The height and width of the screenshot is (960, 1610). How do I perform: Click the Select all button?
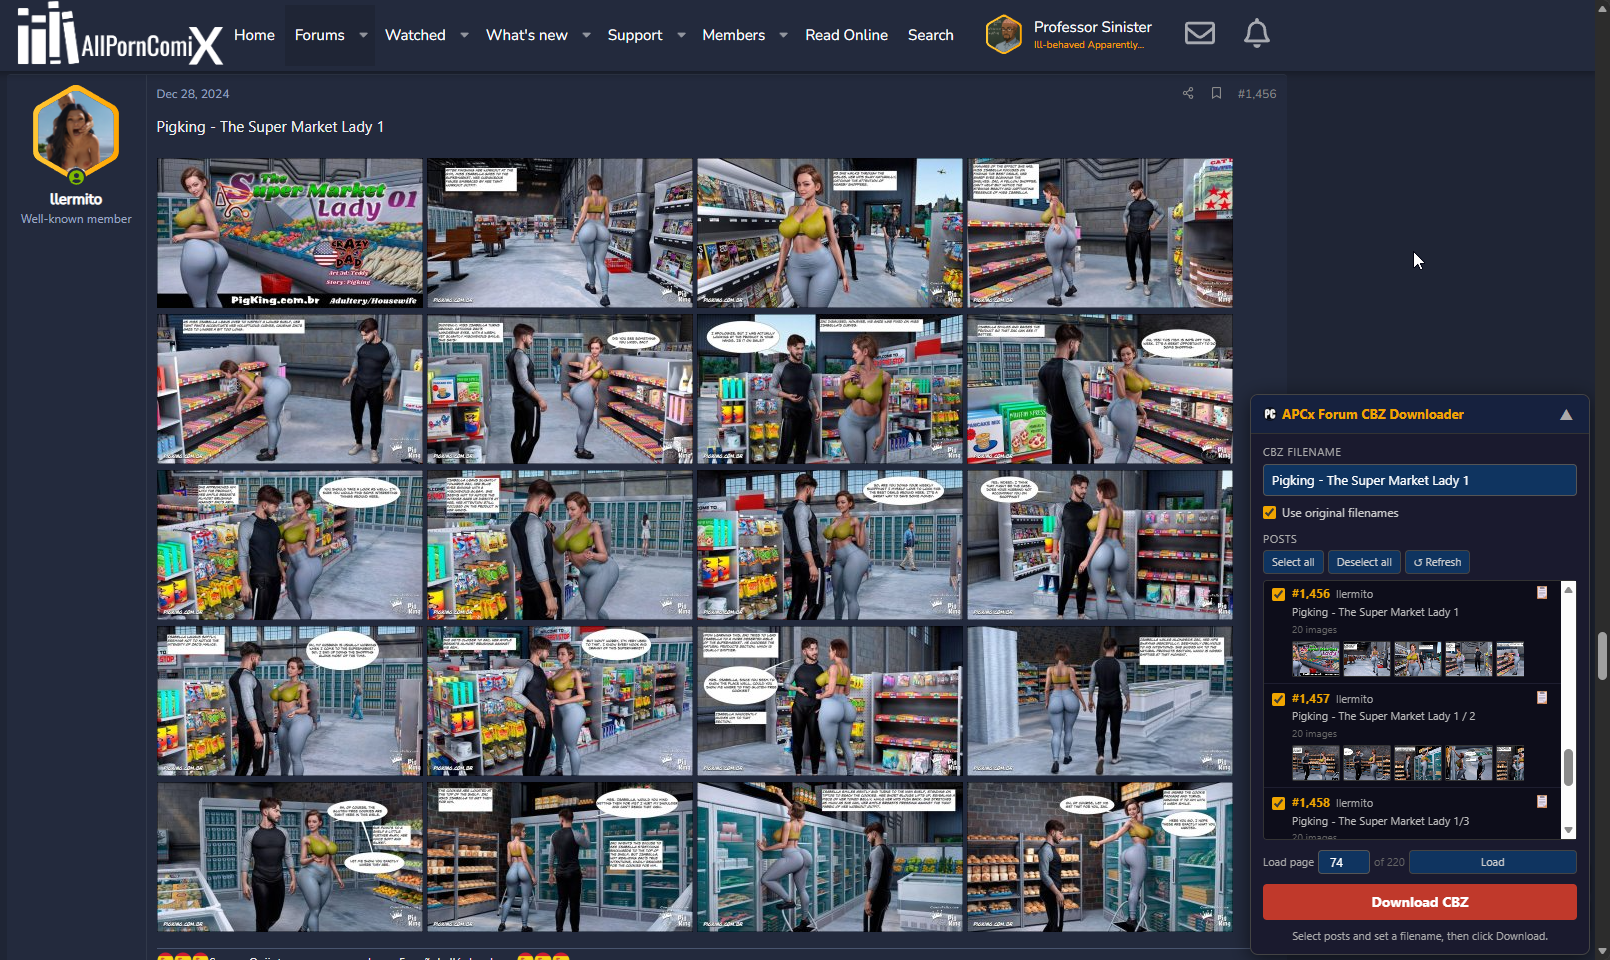(1293, 562)
